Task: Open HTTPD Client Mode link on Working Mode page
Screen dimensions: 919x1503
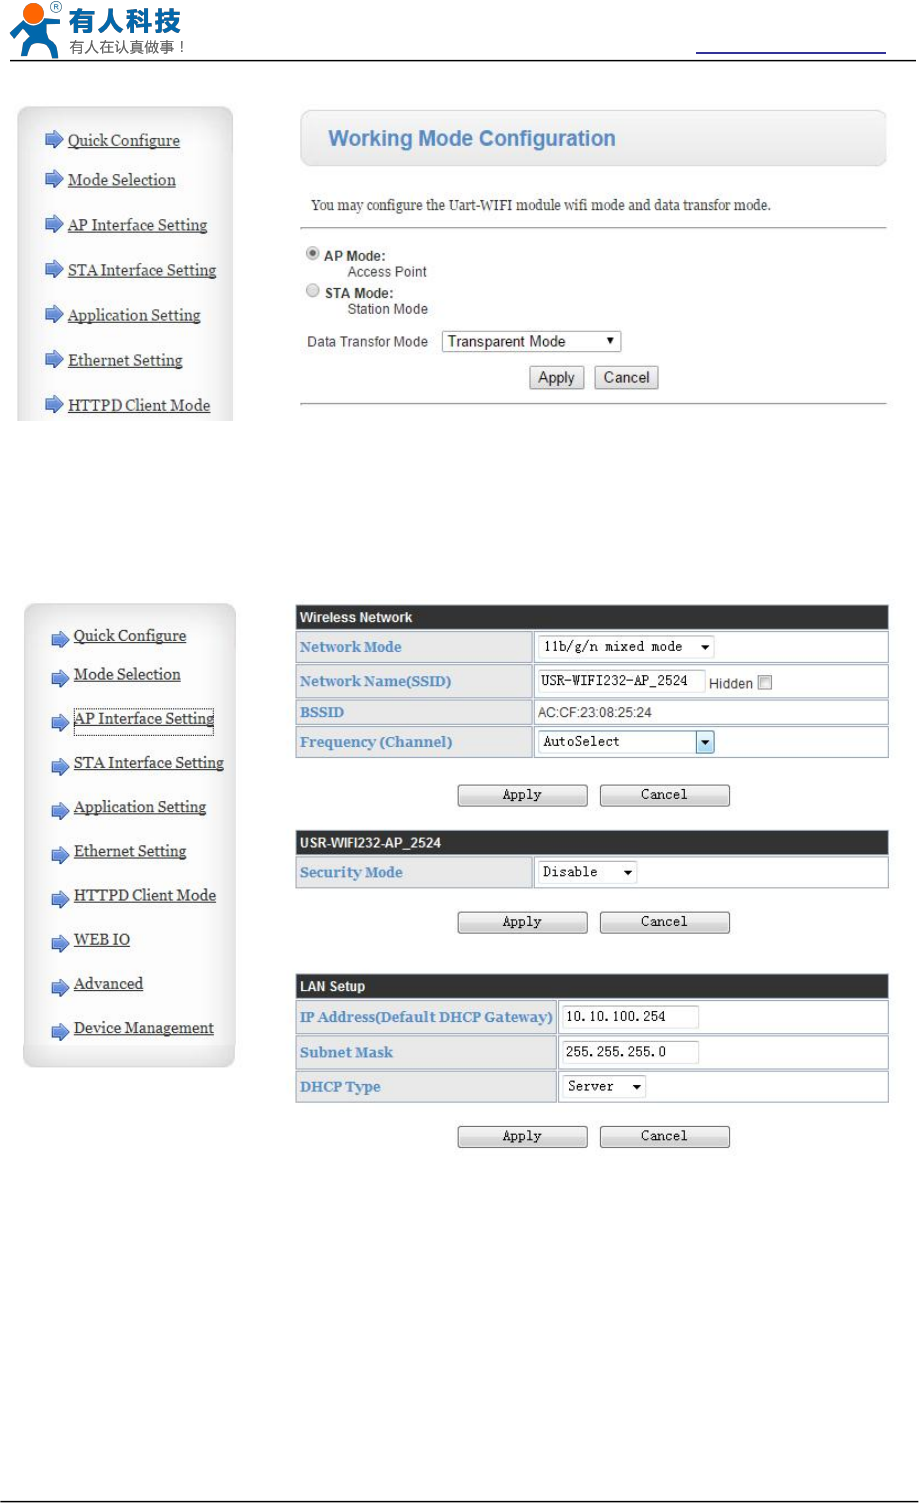Action: pyautogui.click(x=139, y=404)
